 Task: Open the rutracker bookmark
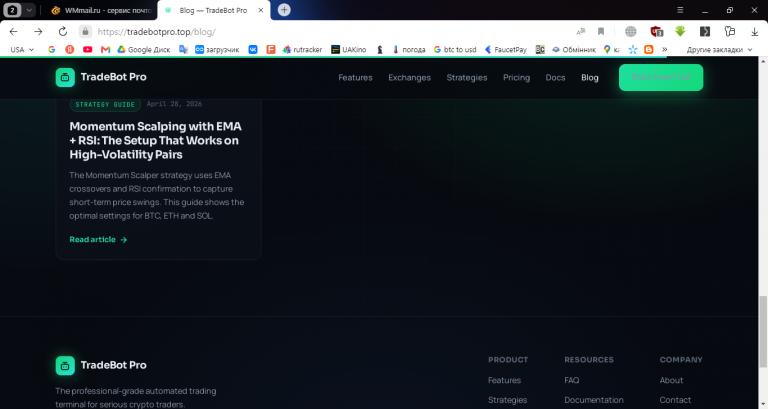303,49
